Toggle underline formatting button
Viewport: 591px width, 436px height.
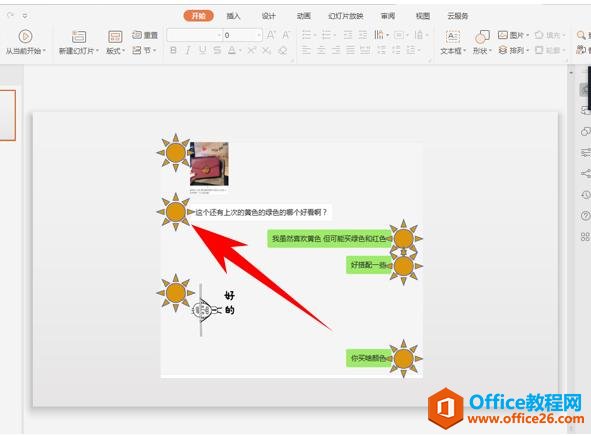(203, 50)
